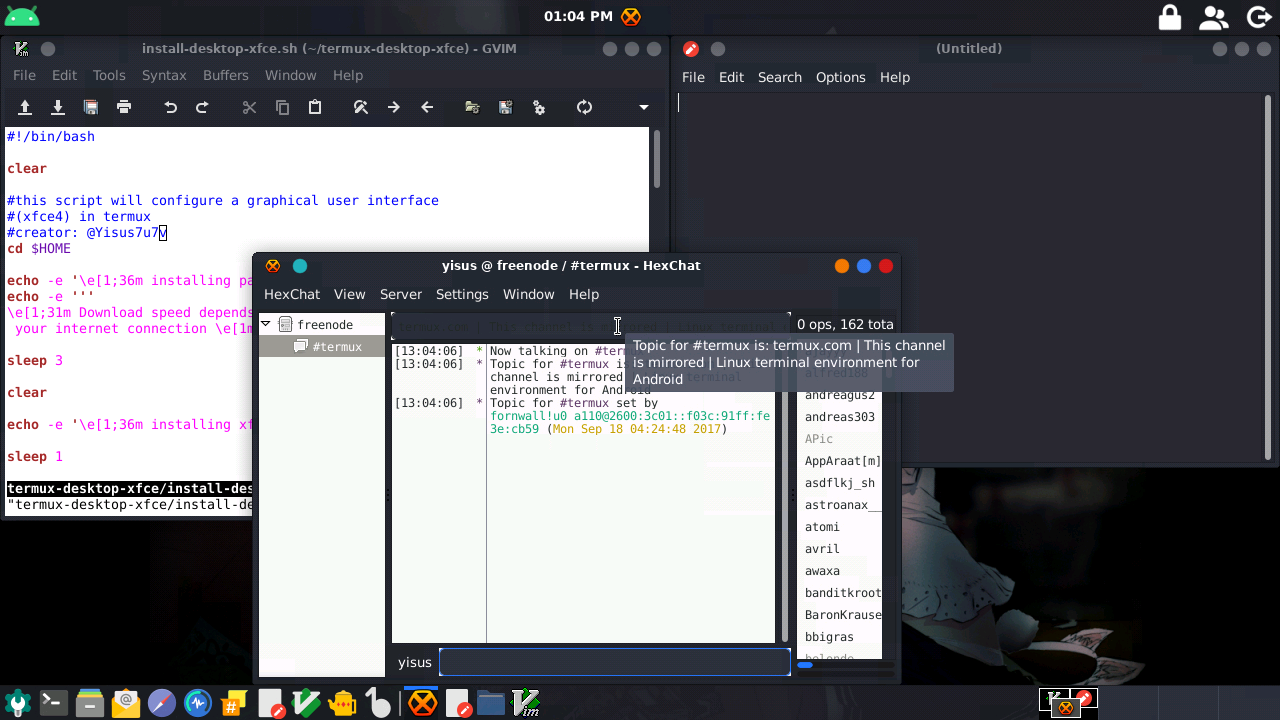Open View menu in HexChat
1280x720 pixels.
[349, 294]
